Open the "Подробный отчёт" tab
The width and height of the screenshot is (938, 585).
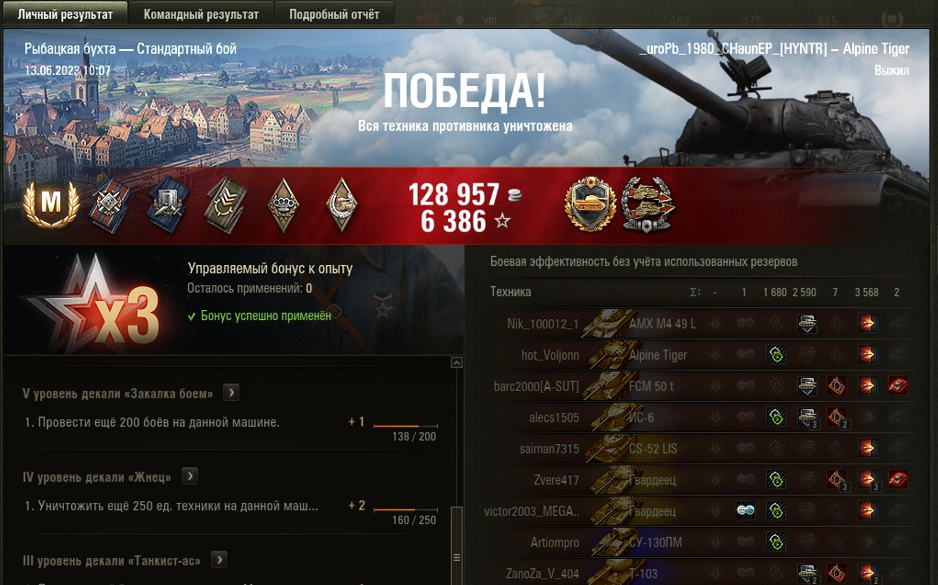(x=334, y=14)
